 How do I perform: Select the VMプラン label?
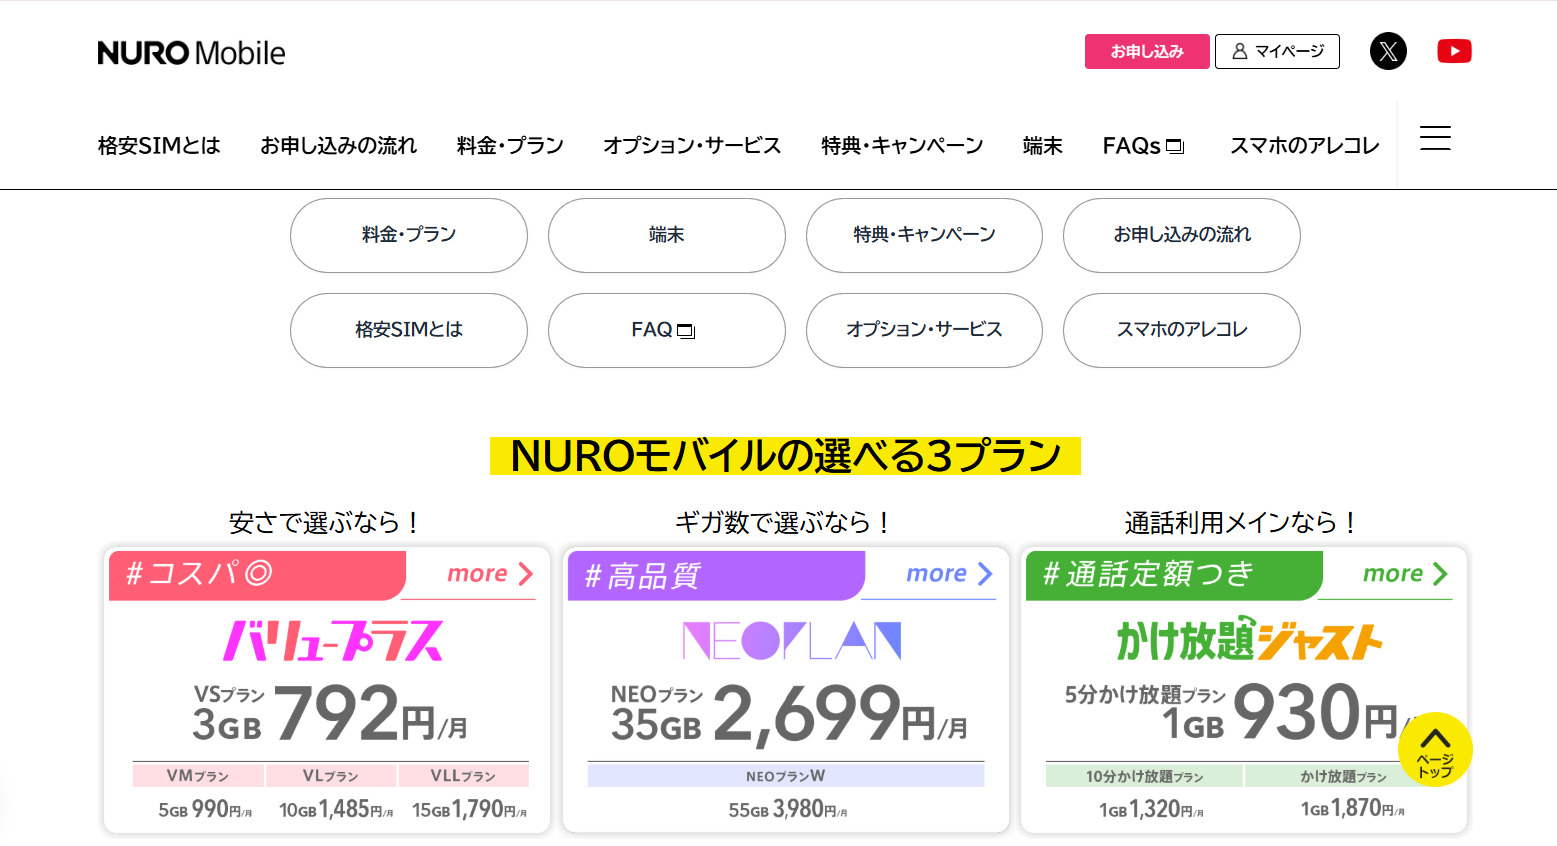tap(198, 776)
